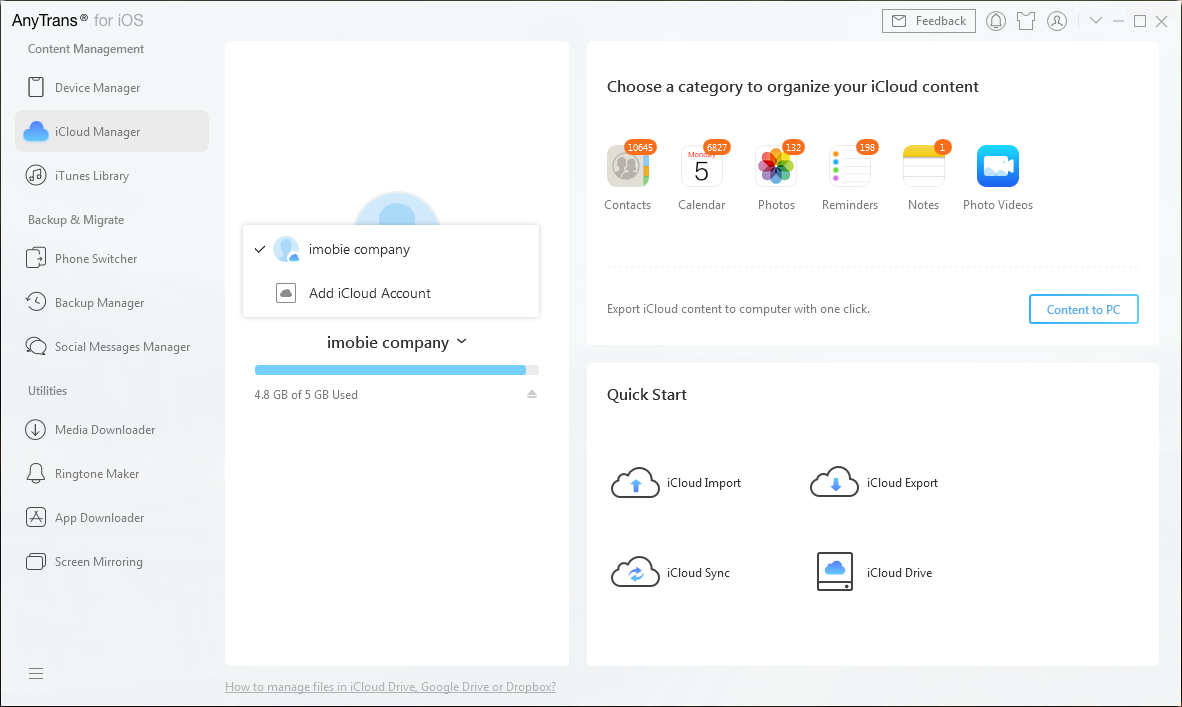Viewport: 1182px width, 707px height.
Task: Open the iCloud Drive management help link
Action: click(x=390, y=687)
